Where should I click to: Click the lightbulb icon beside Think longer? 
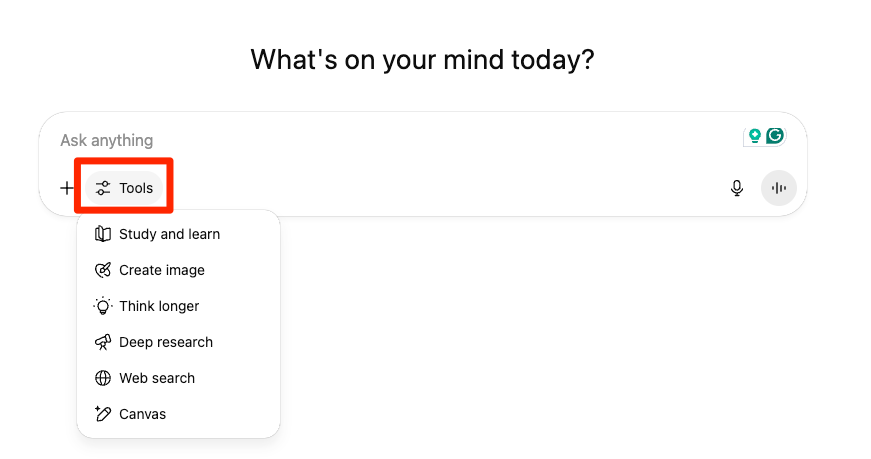pyautogui.click(x=102, y=306)
